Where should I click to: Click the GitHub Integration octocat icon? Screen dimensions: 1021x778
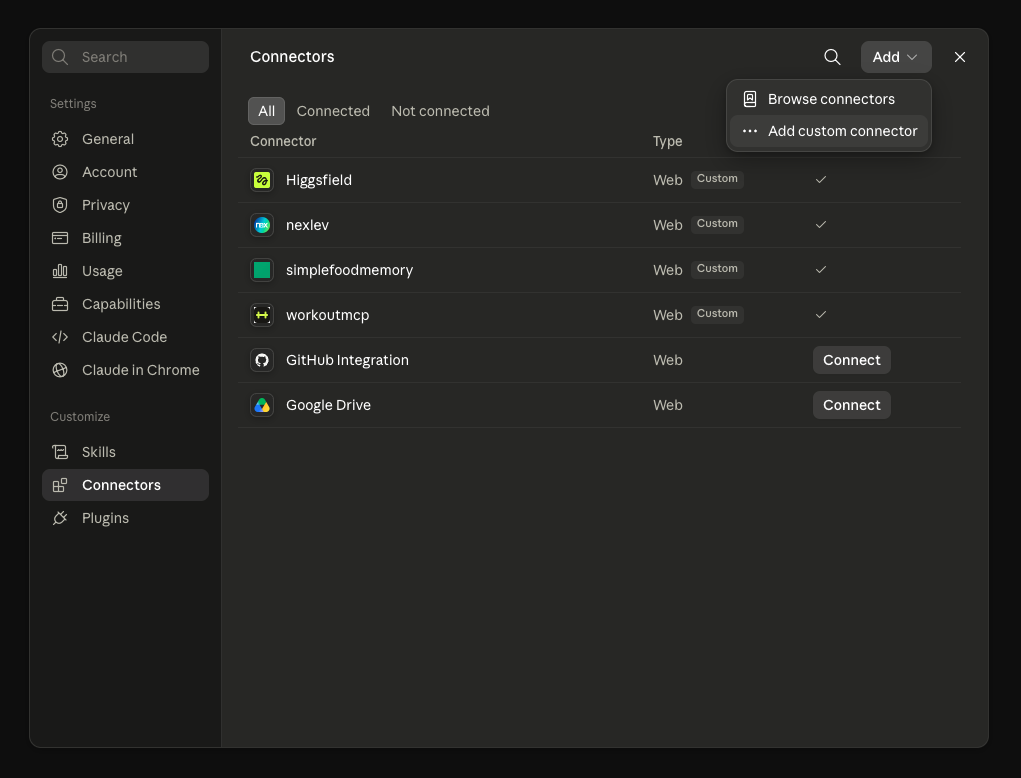(262, 360)
